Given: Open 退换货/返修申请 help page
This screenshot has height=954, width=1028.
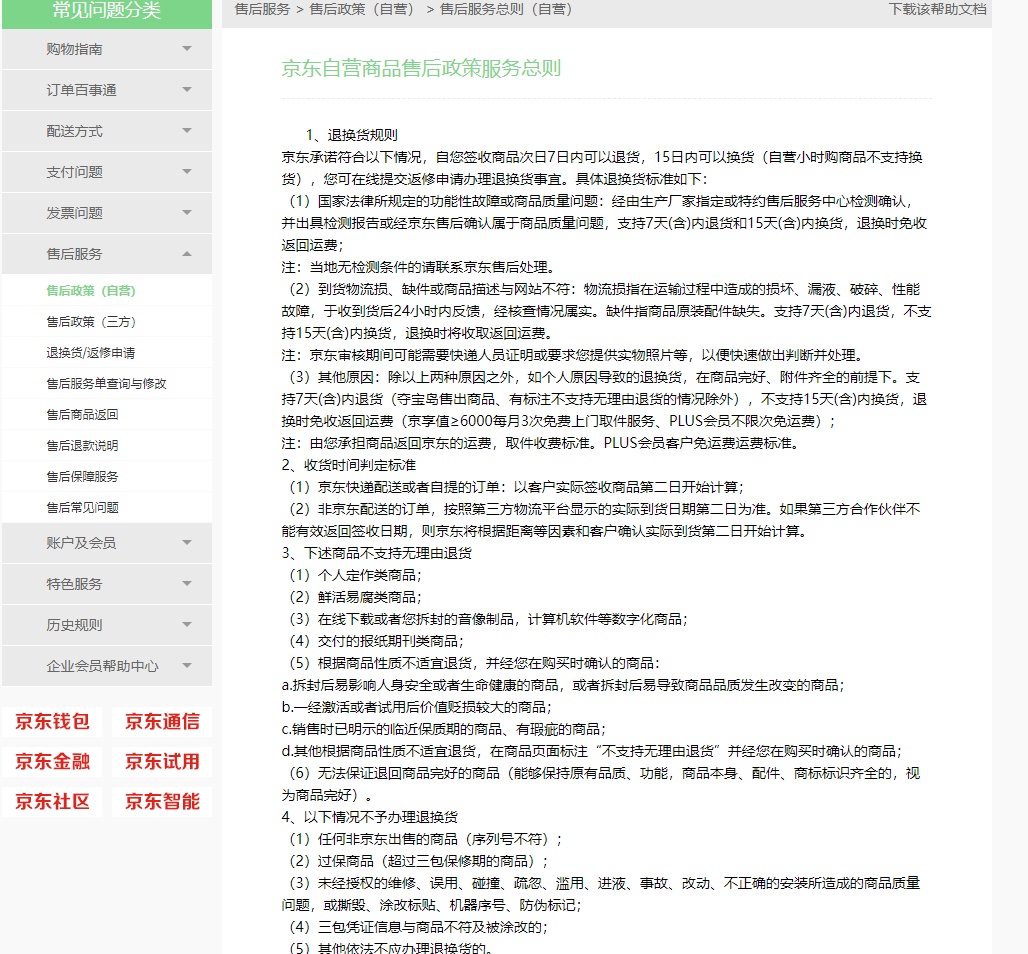Looking at the screenshot, I should (91, 353).
